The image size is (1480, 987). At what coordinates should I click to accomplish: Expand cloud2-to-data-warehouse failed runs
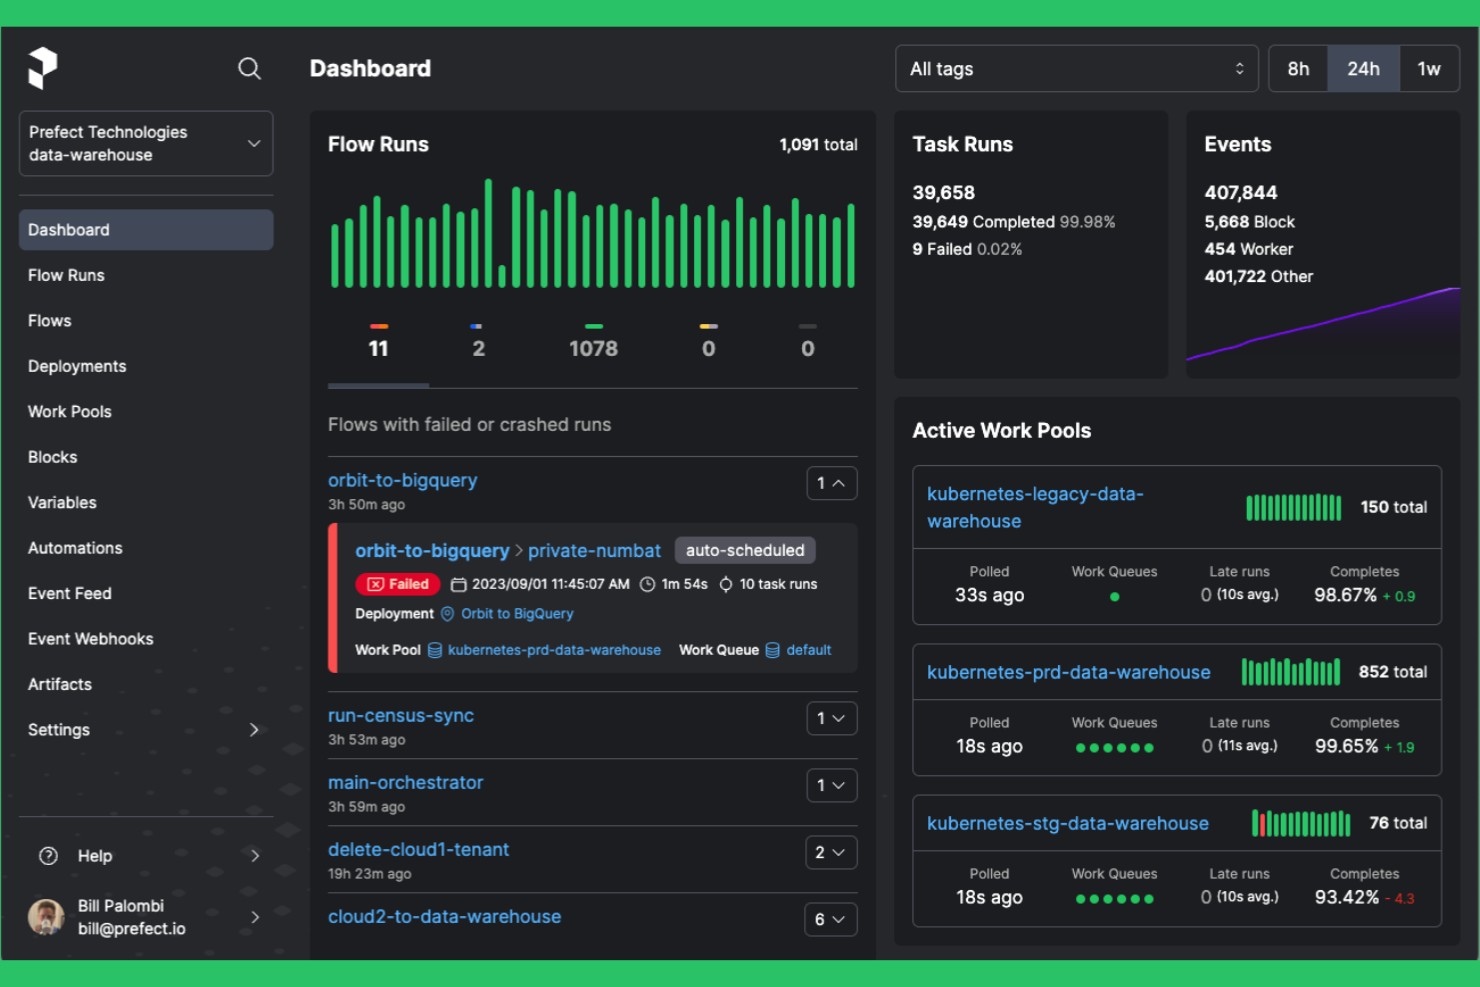tap(831, 919)
